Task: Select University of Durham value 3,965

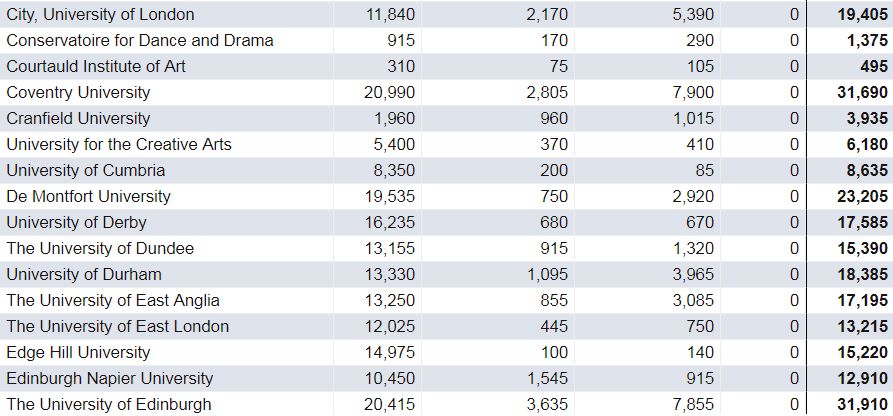Action: pos(693,275)
